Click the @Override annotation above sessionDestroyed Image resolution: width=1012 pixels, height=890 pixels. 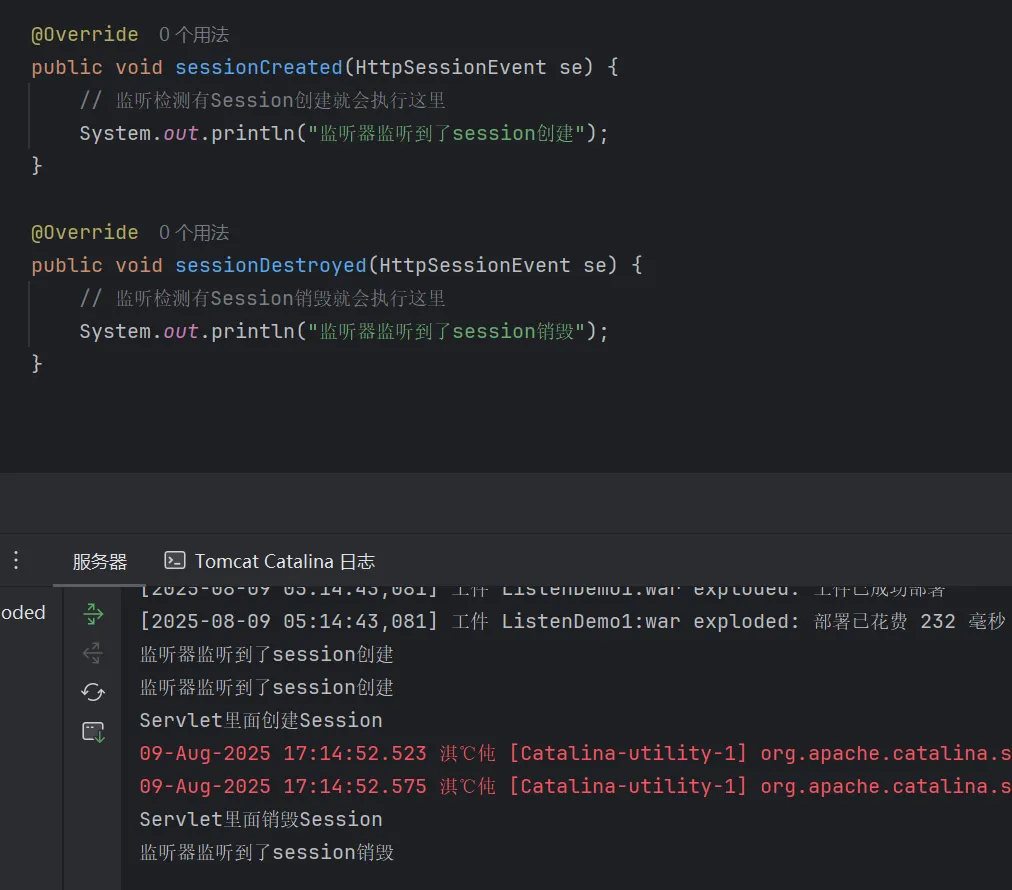click(x=85, y=233)
